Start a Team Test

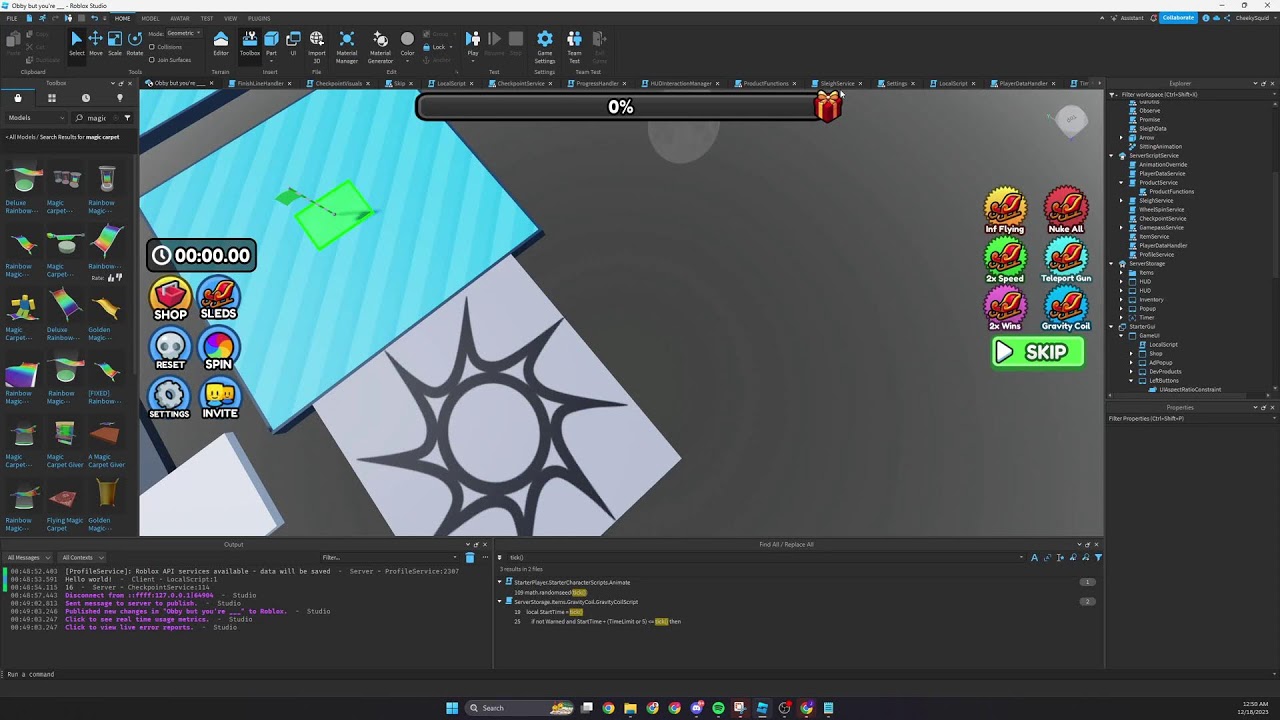coord(574,45)
